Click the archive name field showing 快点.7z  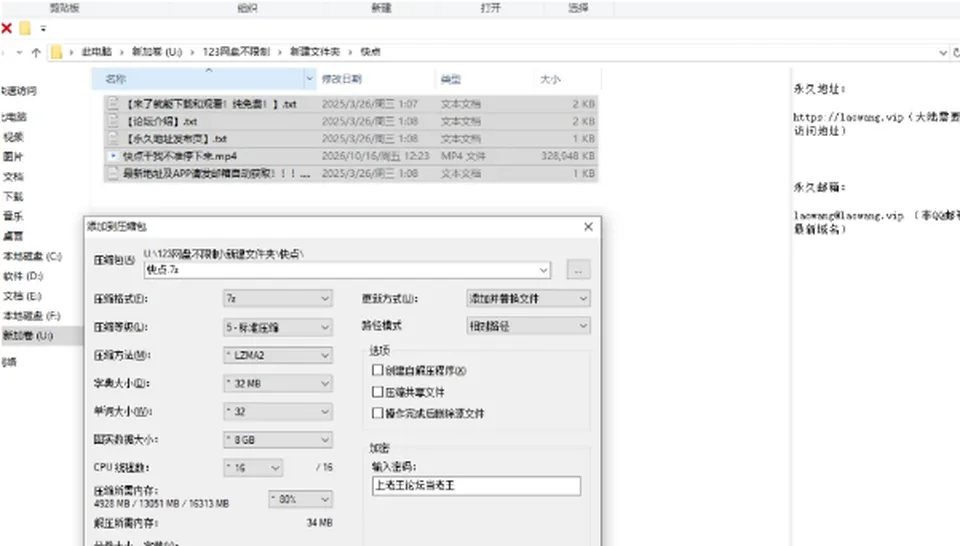tap(347, 270)
